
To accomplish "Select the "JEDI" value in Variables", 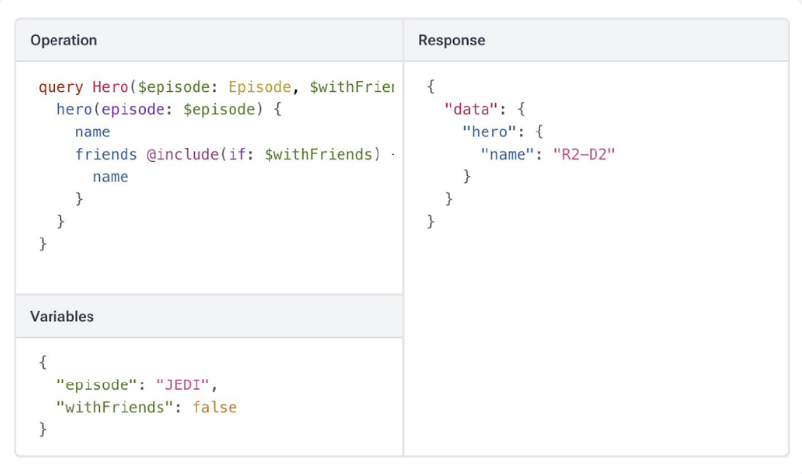I will coord(185,384).
